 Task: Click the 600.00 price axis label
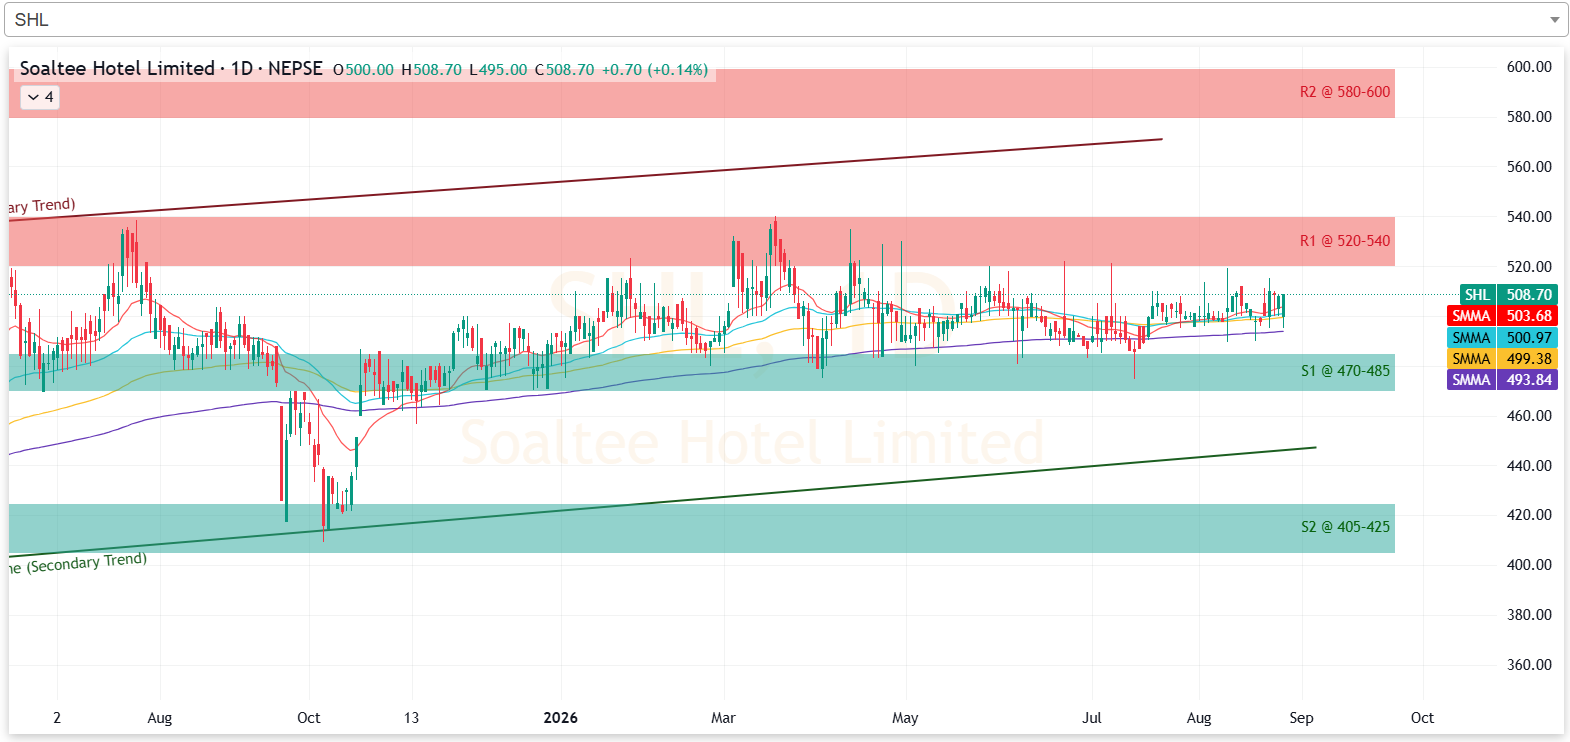[1529, 67]
